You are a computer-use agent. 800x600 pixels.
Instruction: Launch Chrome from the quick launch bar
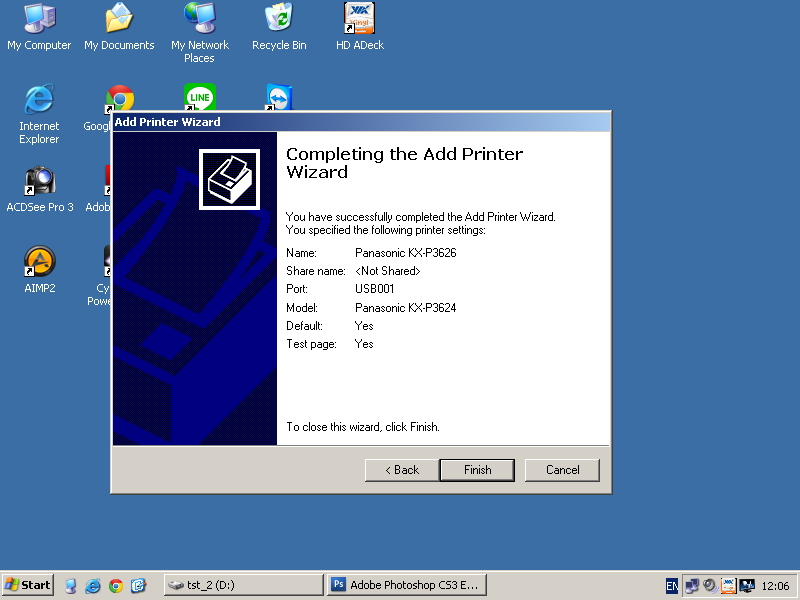[x=116, y=585]
